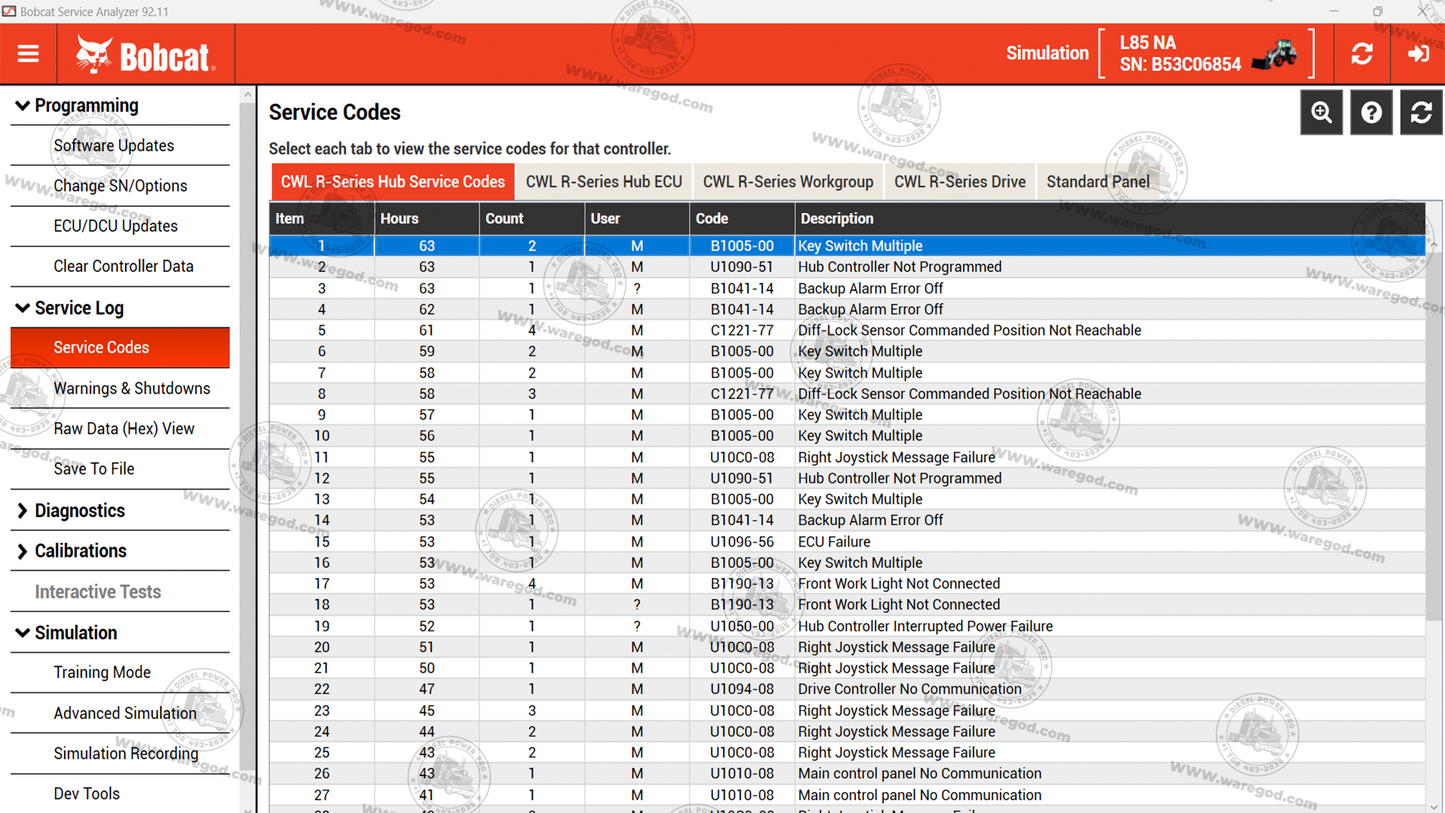This screenshot has width=1445, height=813.
Task: Sort by the Description column header
Action: click(x=1110, y=218)
